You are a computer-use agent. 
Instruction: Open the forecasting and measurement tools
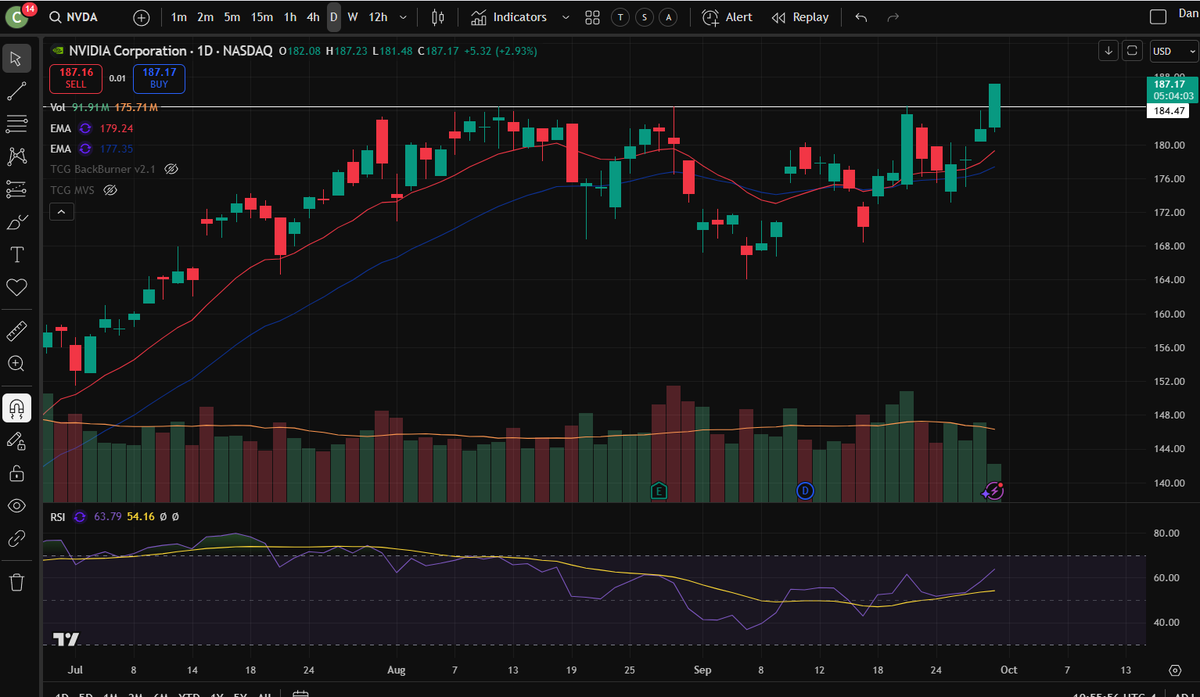[x=16, y=189]
